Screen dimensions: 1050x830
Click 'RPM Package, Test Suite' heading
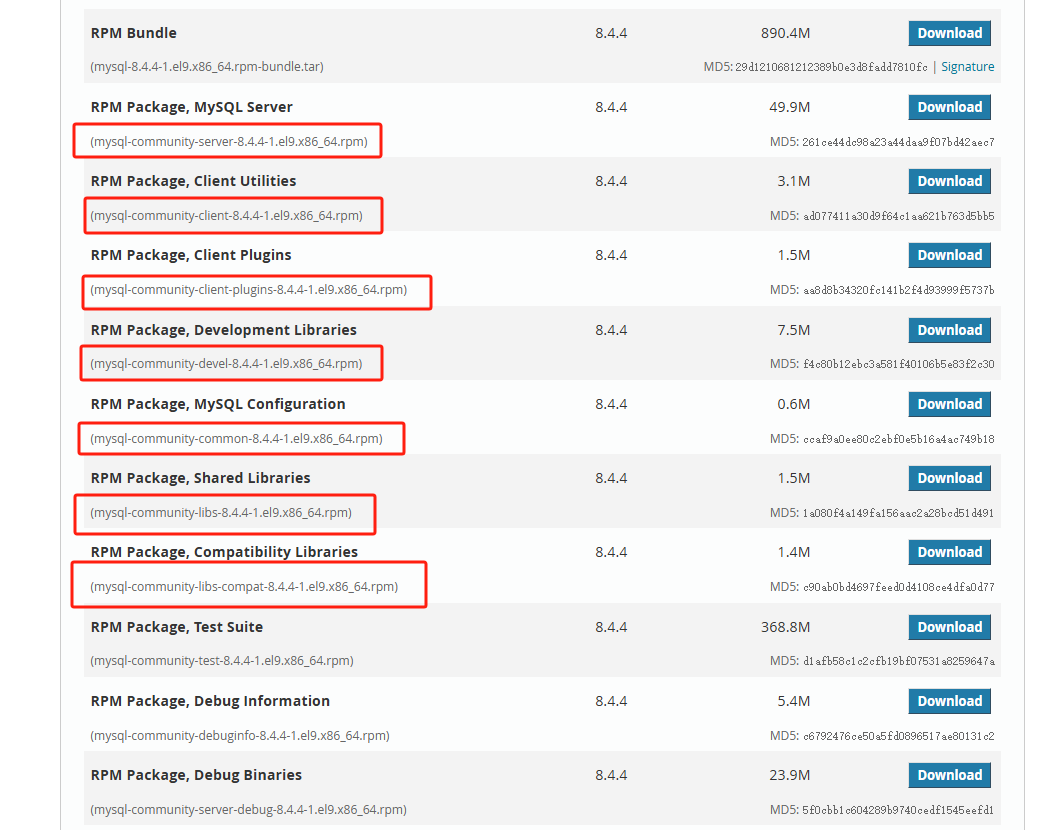[177, 627]
